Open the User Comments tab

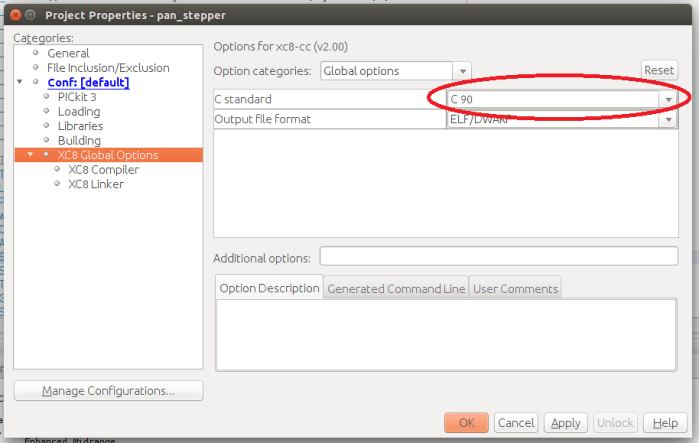tap(515, 289)
